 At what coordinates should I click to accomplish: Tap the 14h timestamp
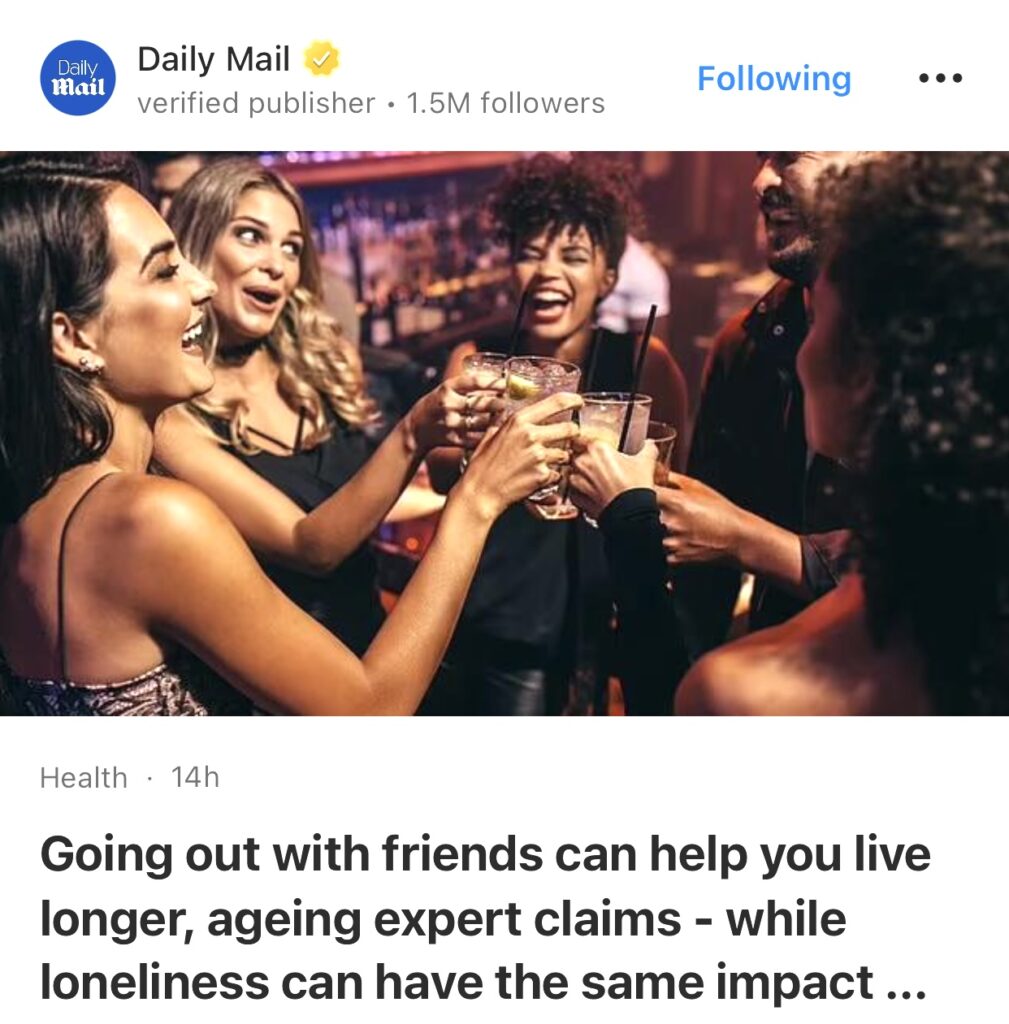[195, 778]
